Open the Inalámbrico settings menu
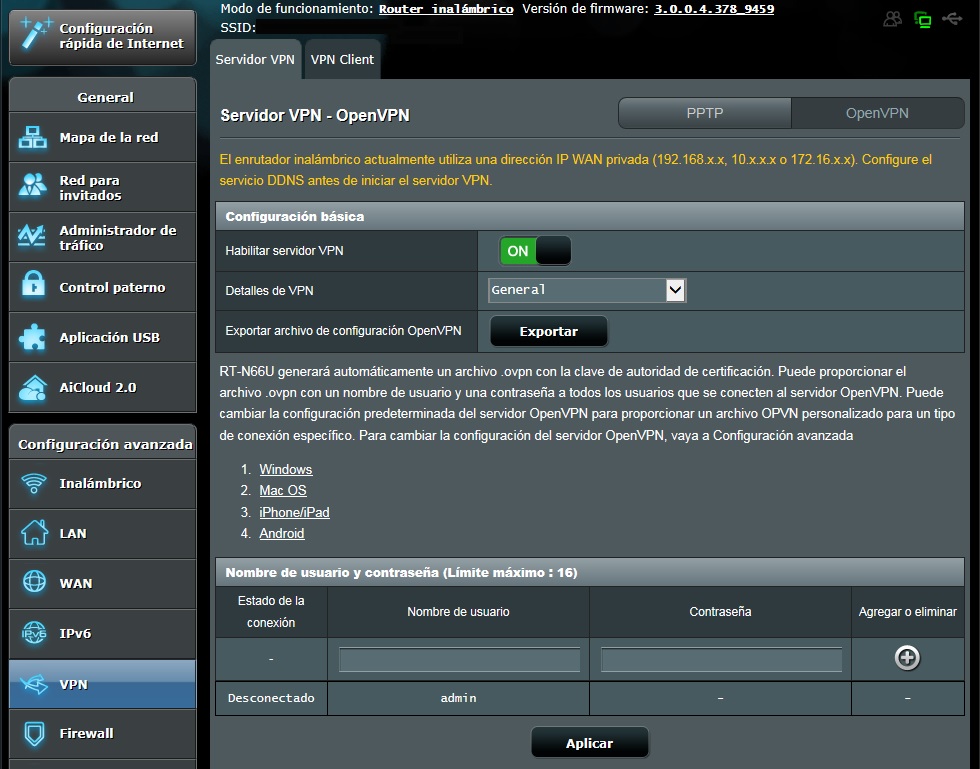The image size is (980, 769). [x=103, y=483]
